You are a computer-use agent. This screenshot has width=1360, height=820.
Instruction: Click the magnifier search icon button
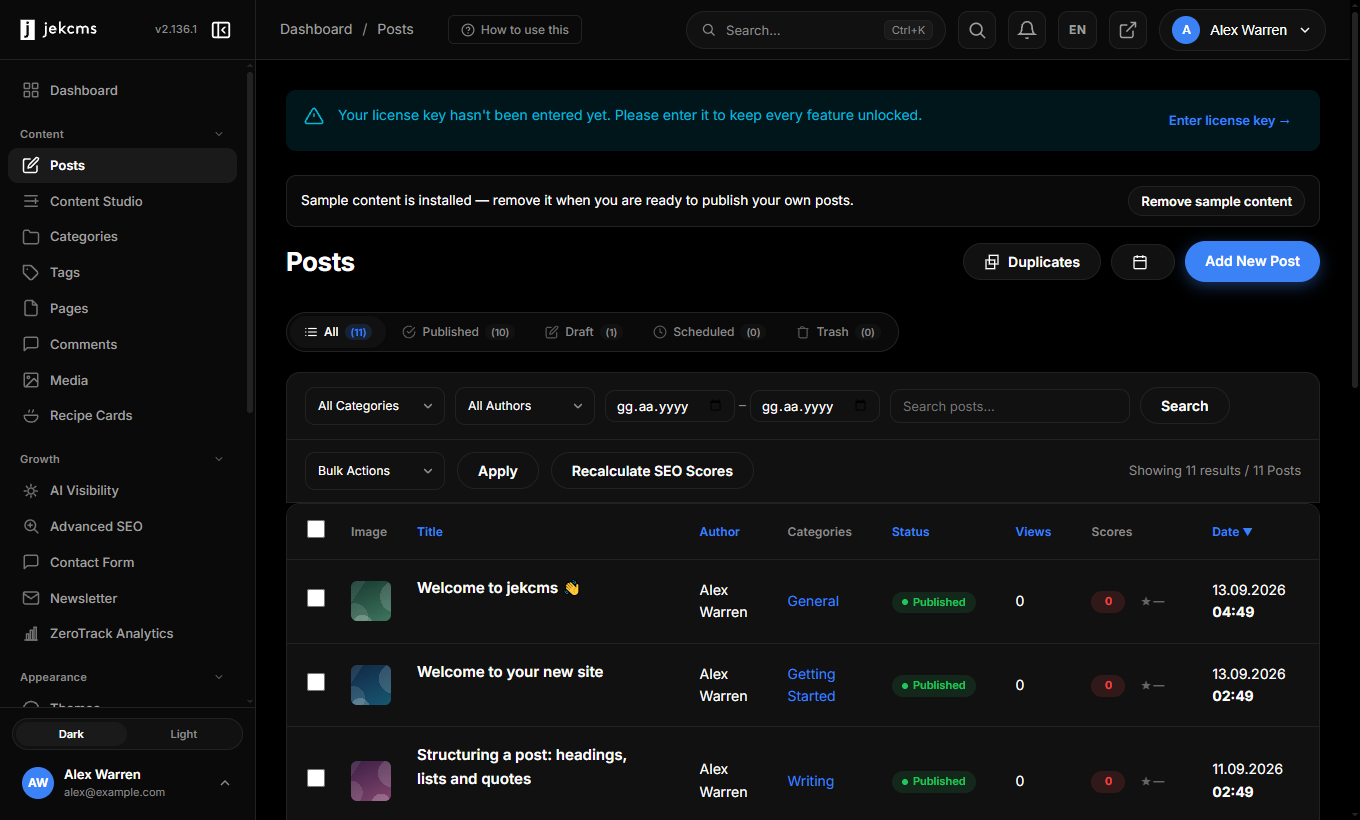coord(977,30)
